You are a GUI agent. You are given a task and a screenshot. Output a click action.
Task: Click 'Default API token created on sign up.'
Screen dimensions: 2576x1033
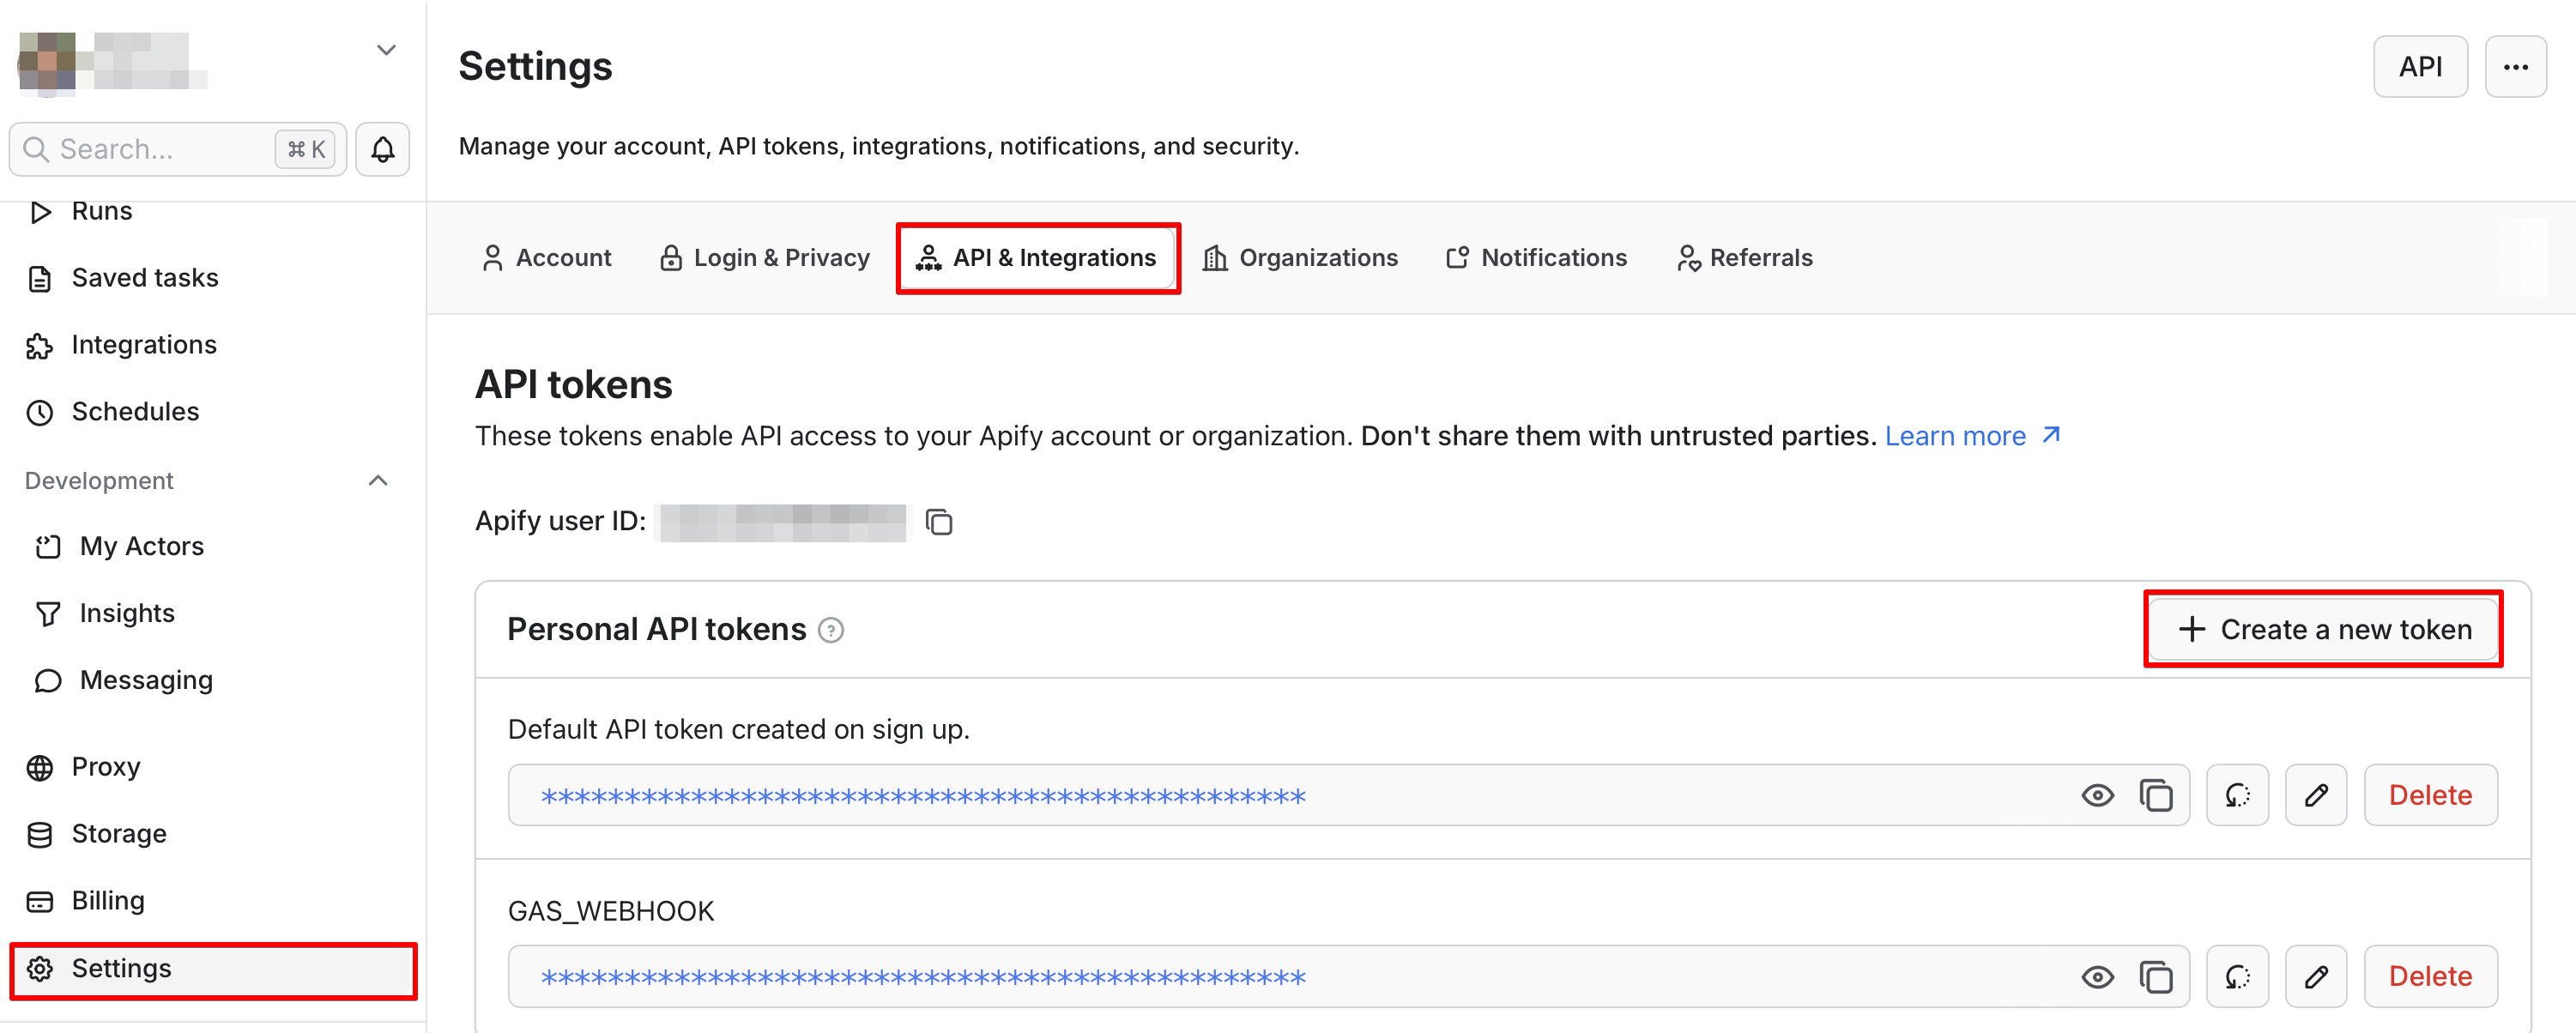tap(738, 730)
